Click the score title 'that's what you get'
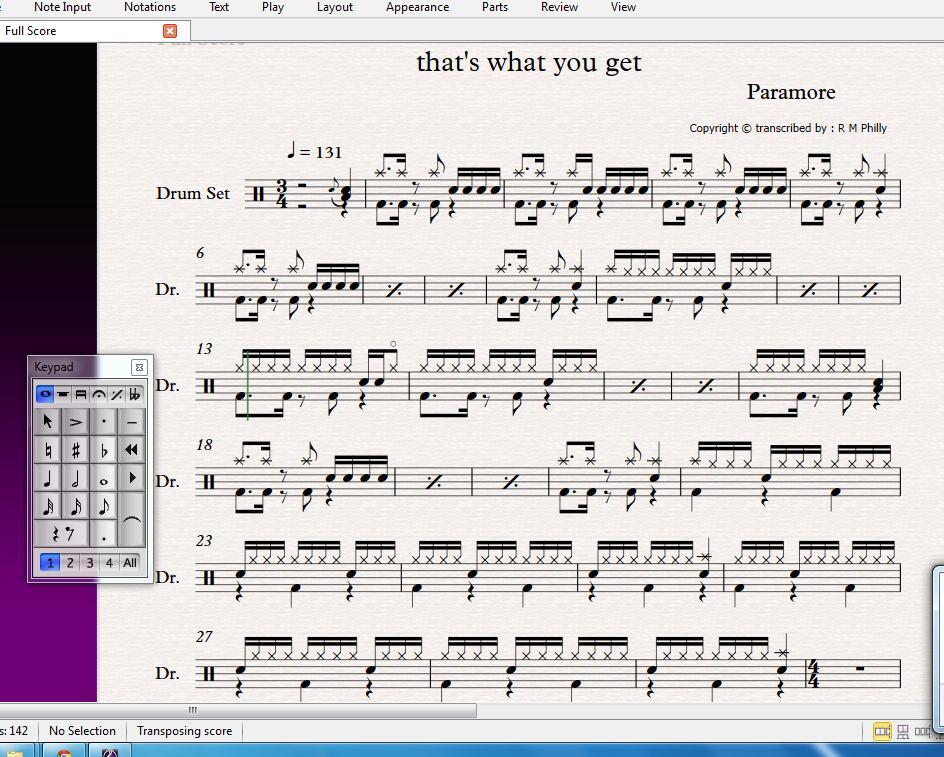944x757 pixels. tap(529, 63)
